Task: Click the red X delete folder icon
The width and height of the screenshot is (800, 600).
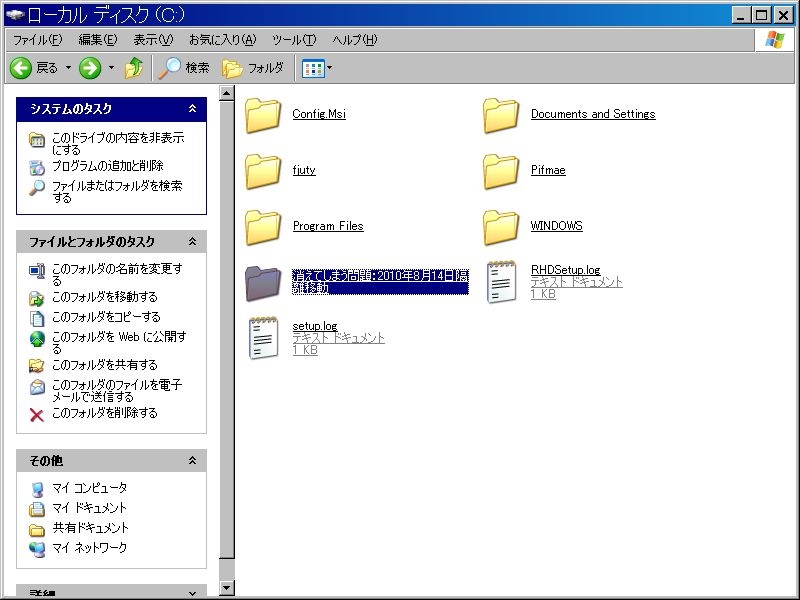Action: click(37, 415)
